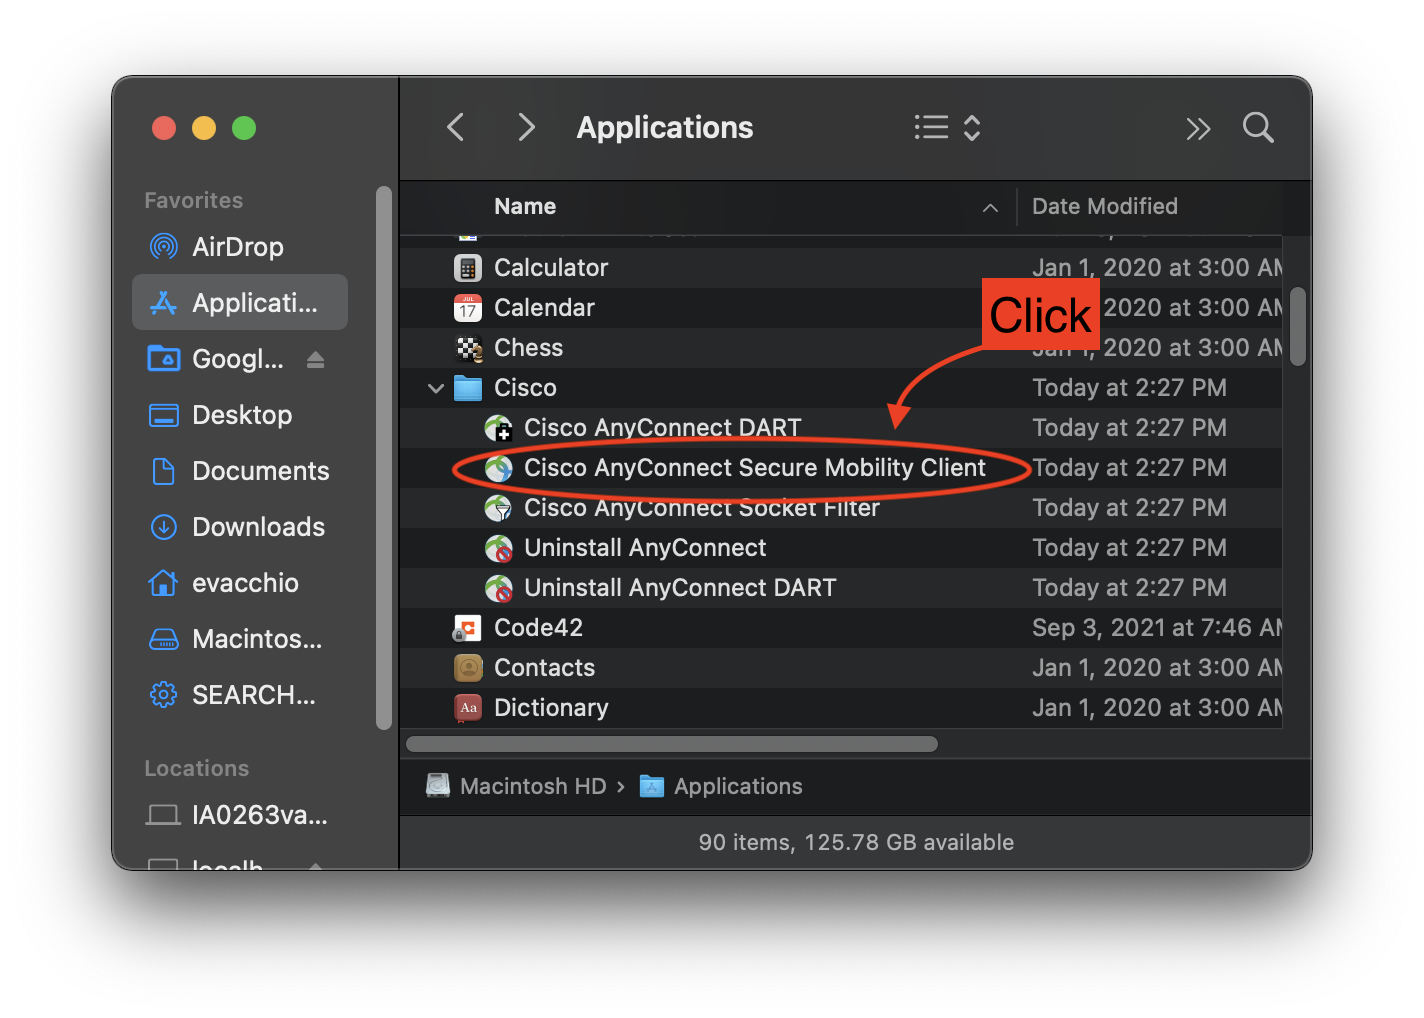
Task: Open the SEARCH saved search item
Action: click(x=240, y=695)
